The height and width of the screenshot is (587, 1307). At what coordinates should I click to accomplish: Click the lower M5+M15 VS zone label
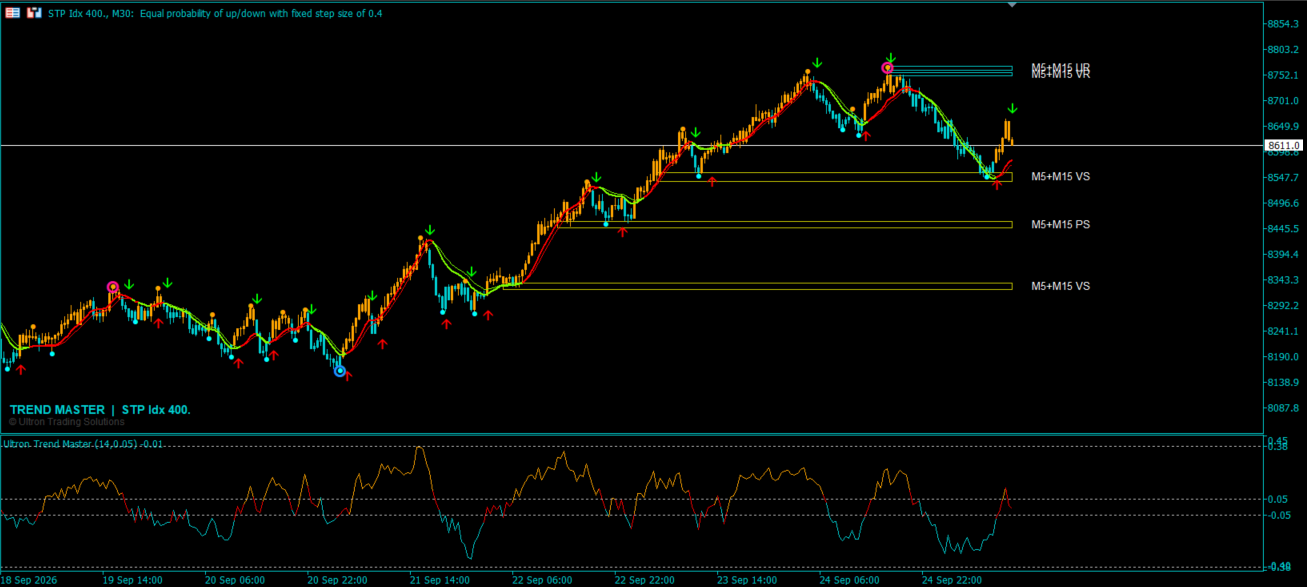[1060, 286]
